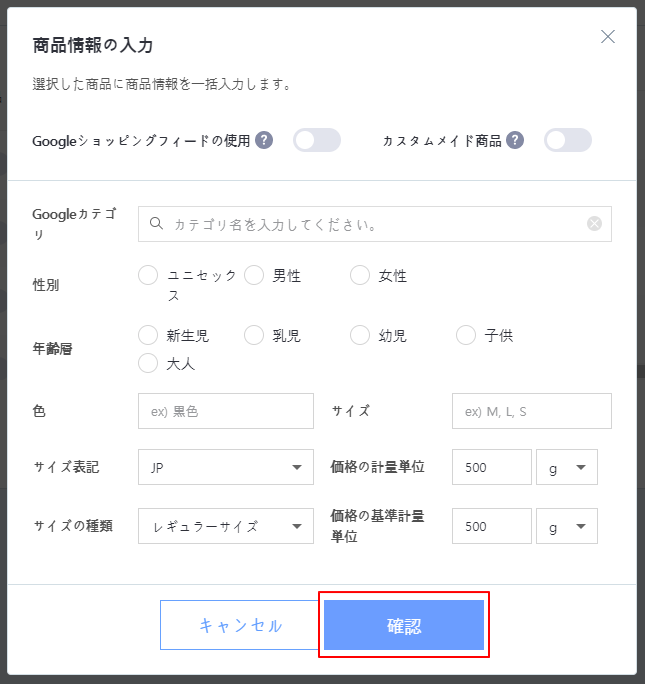This screenshot has height=684, width=645.
Task: Select 新生児 age group
Action: coord(148,335)
